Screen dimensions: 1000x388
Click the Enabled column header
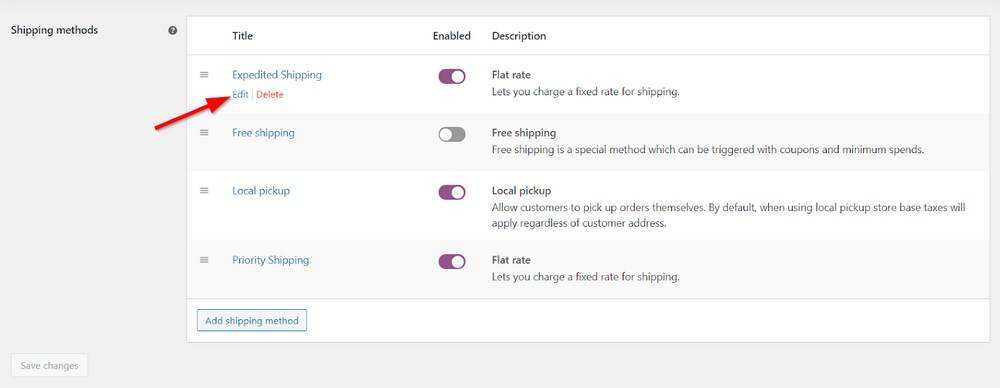click(452, 36)
